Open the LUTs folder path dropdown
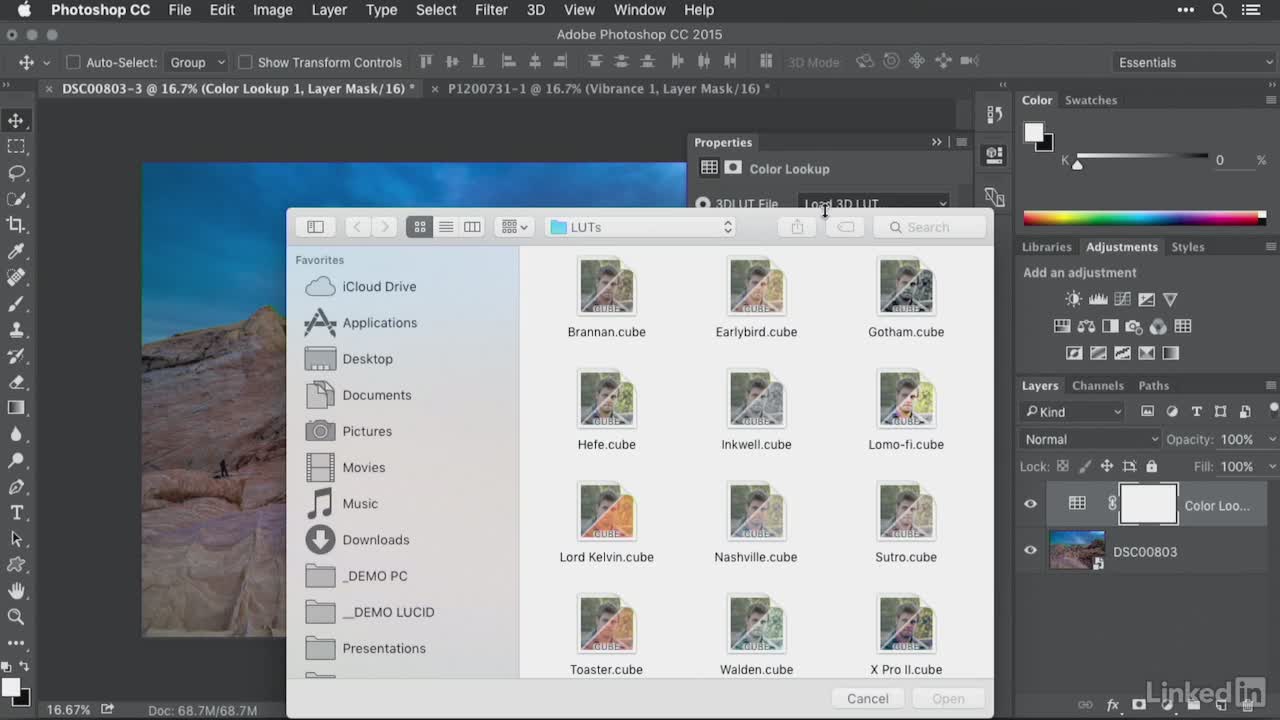This screenshot has height=720, width=1280. (x=641, y=227)
